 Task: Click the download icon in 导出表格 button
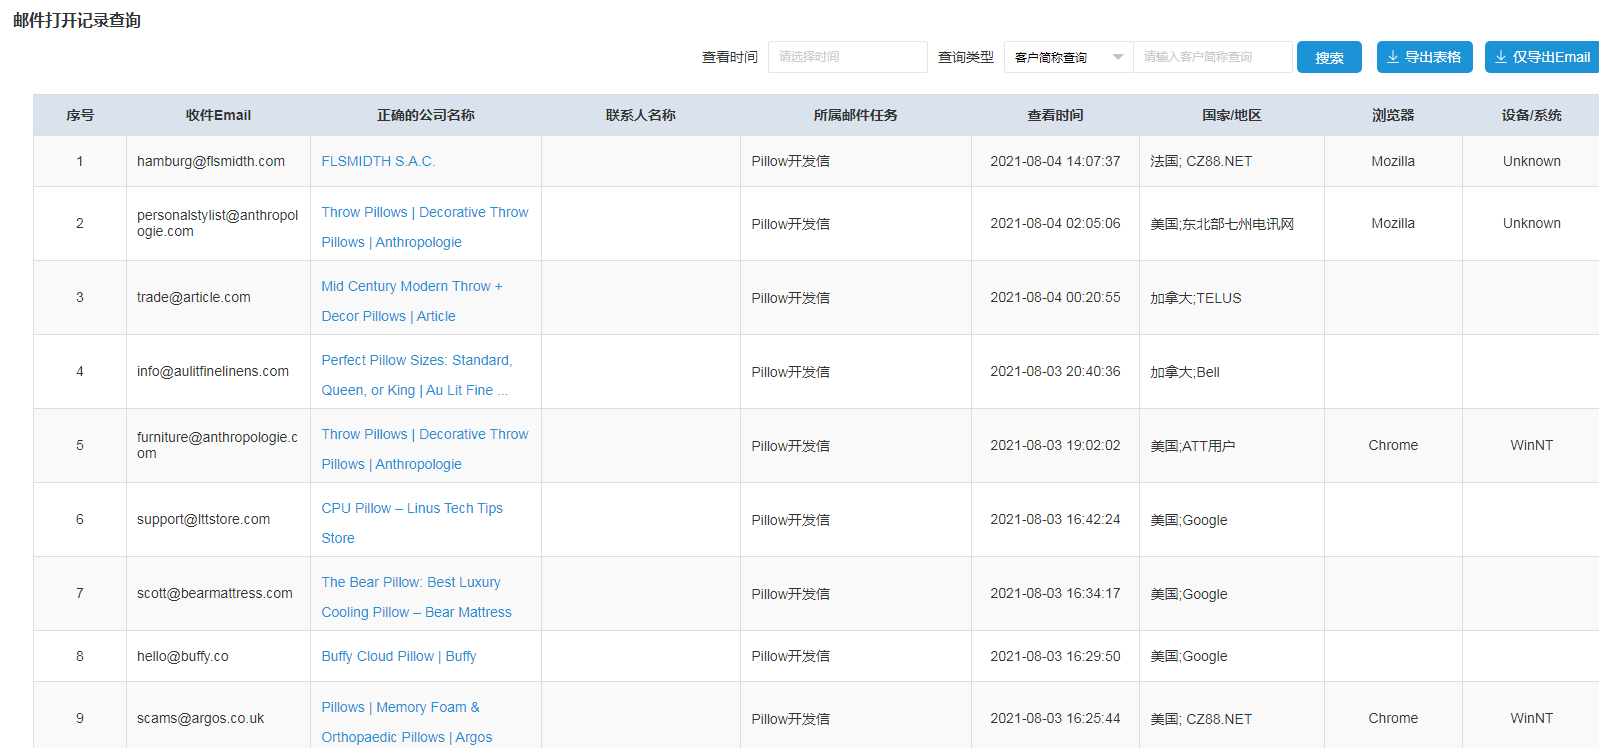point(1393,57)
